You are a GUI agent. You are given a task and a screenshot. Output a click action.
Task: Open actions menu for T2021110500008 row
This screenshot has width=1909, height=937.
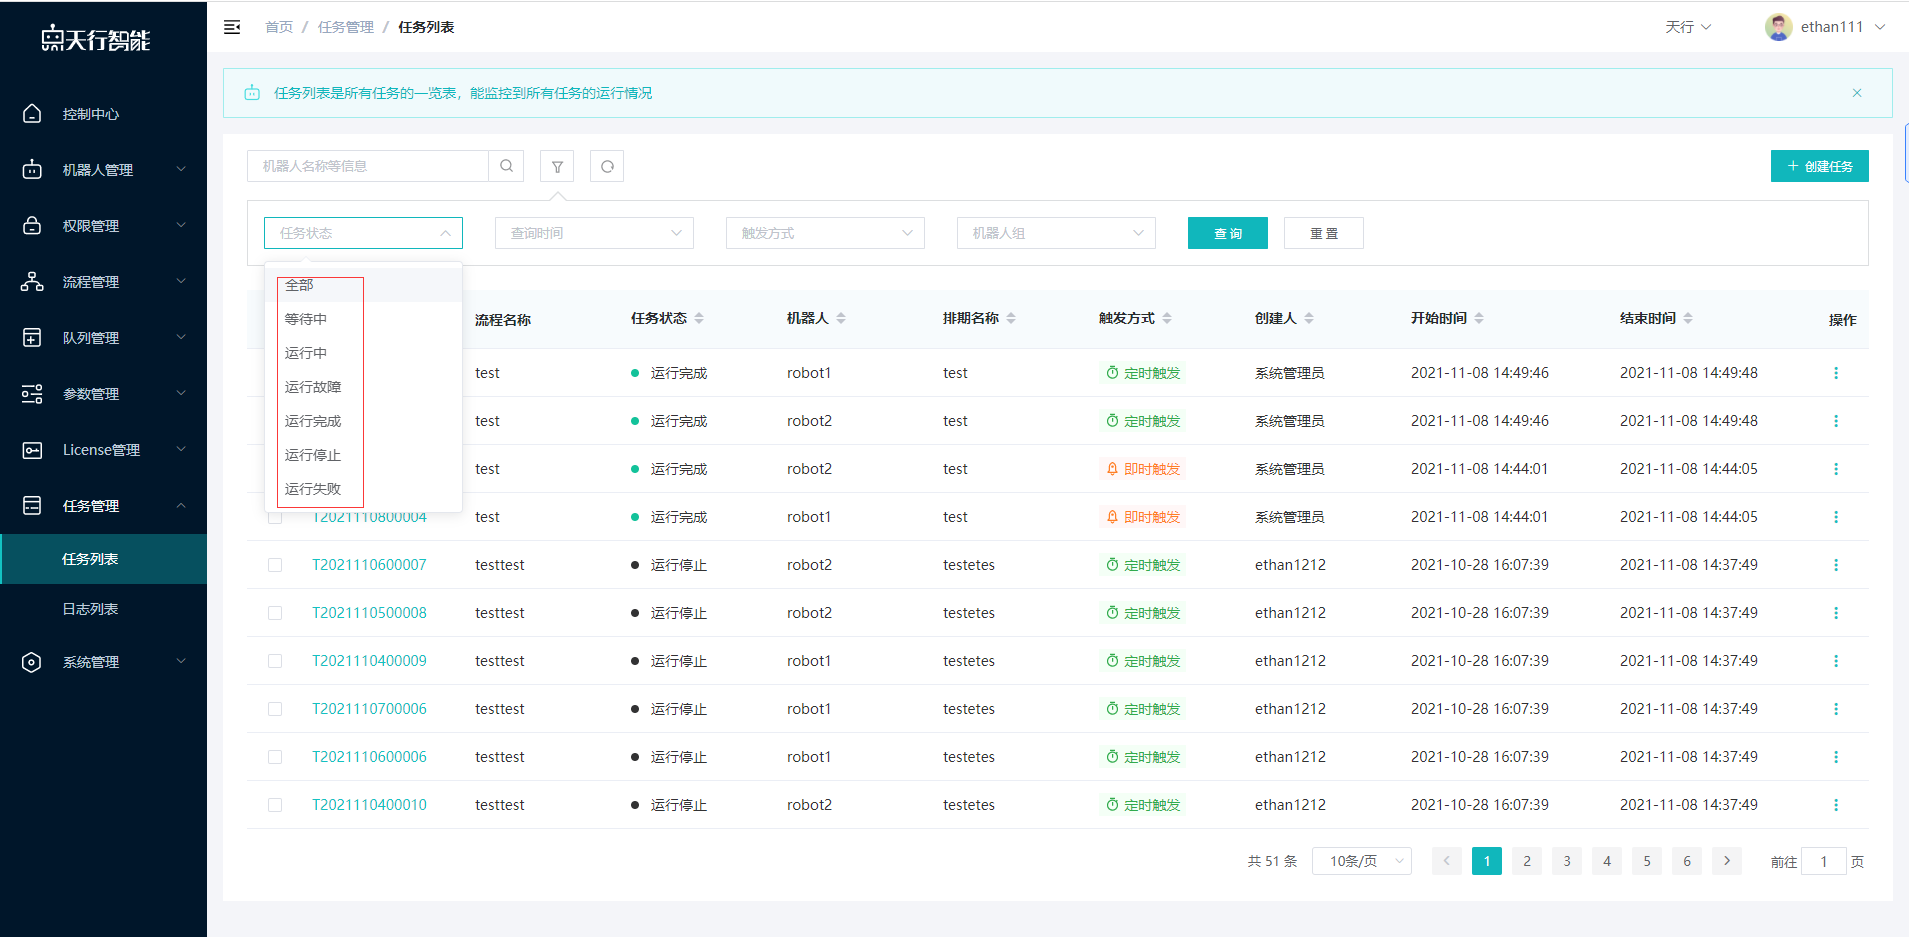tap(1836, 613)
